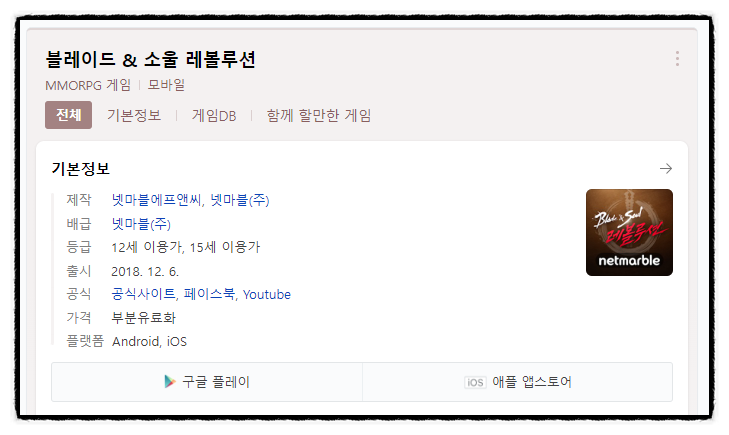
Task: Click the 넷마블(주) publisher link in 배급 row
Action: [141, 224]
